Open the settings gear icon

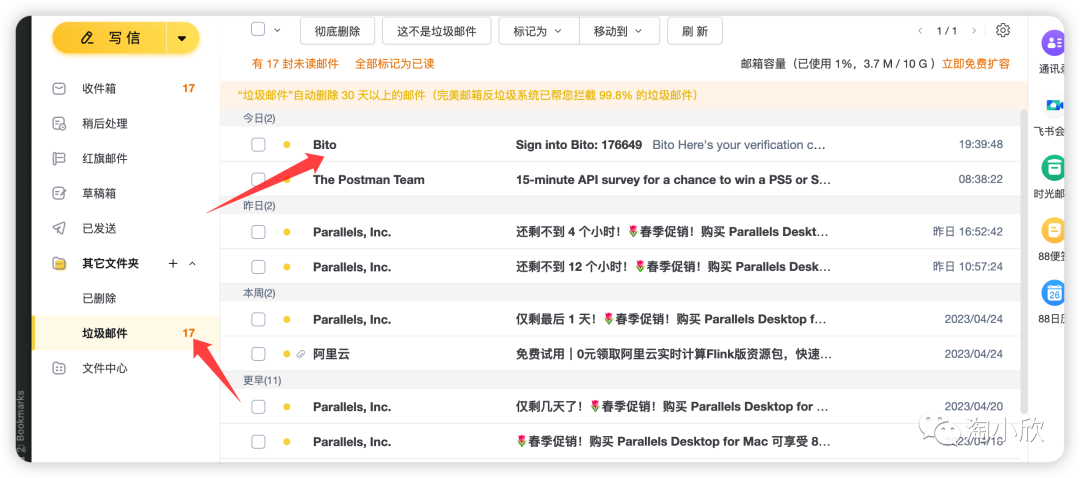[1003, 30]
